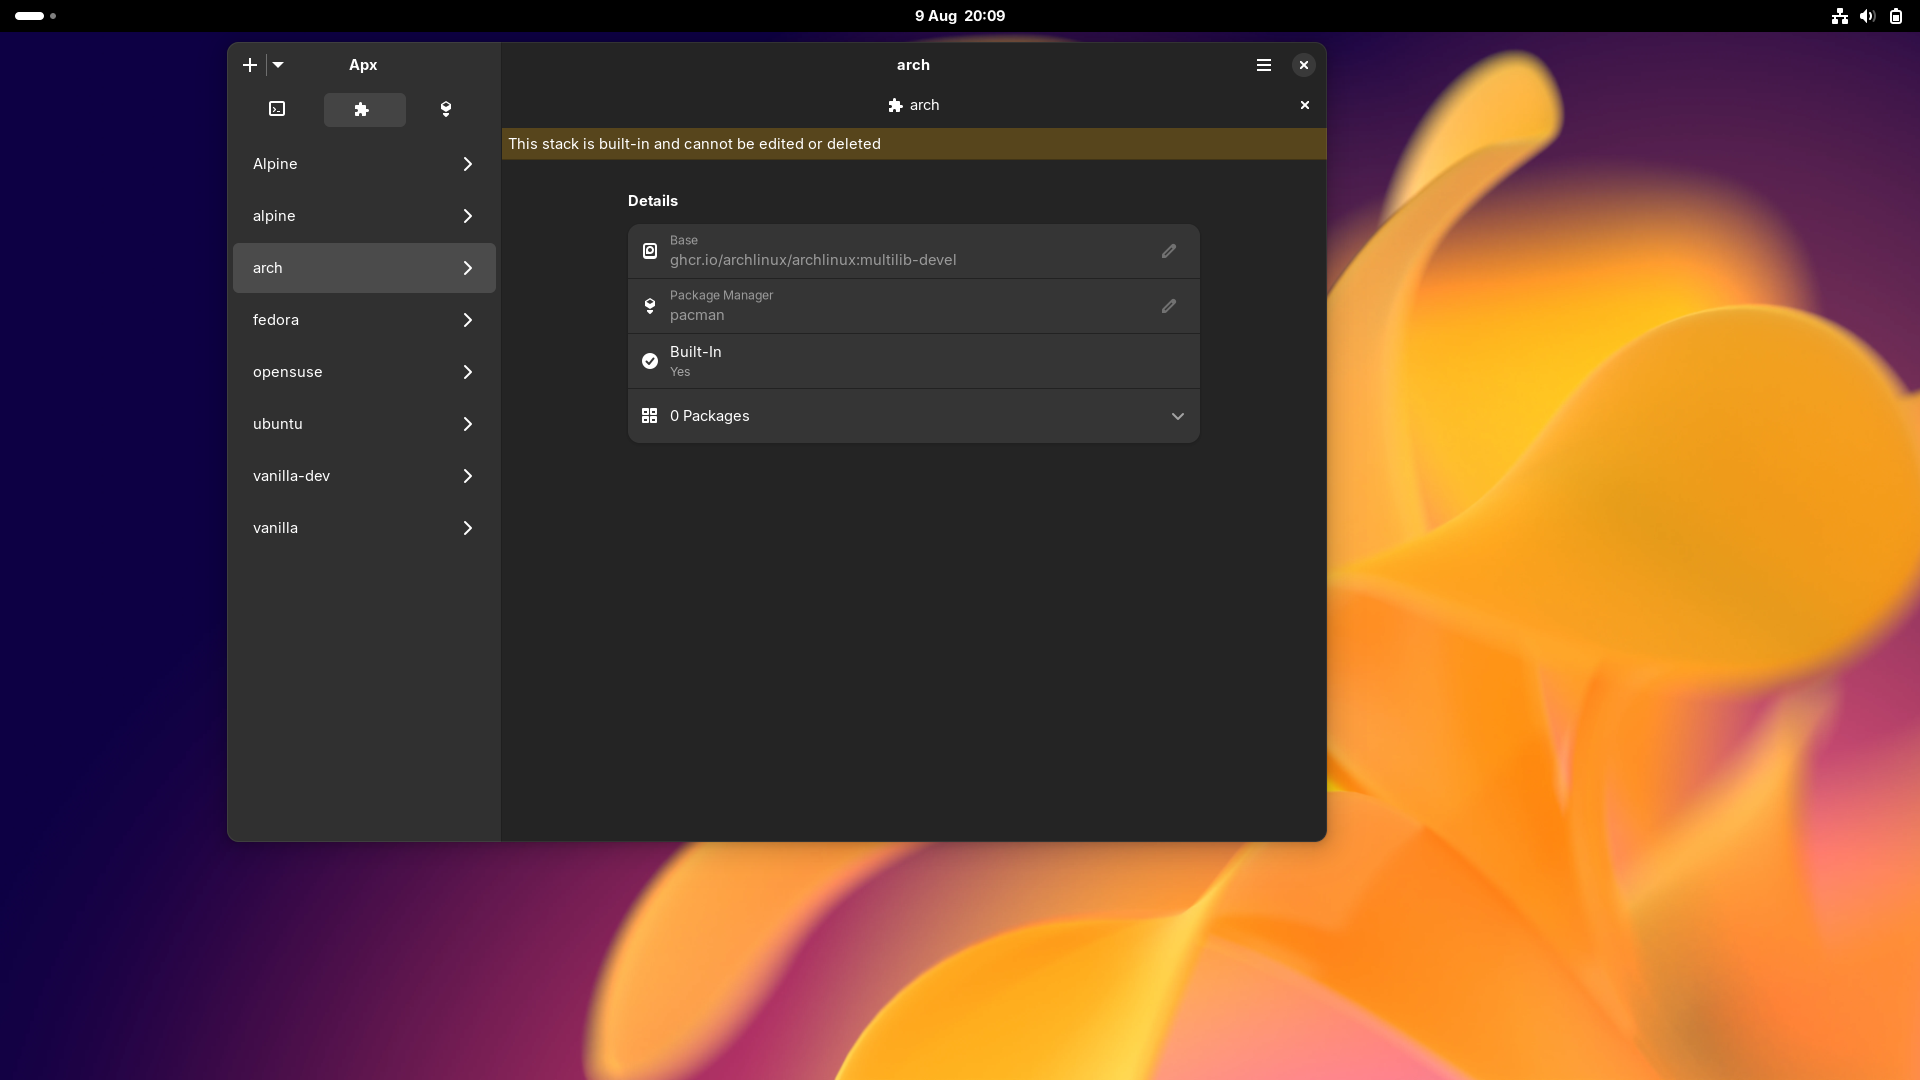Click the chevron on the arch row

click(x=467, y=268)
